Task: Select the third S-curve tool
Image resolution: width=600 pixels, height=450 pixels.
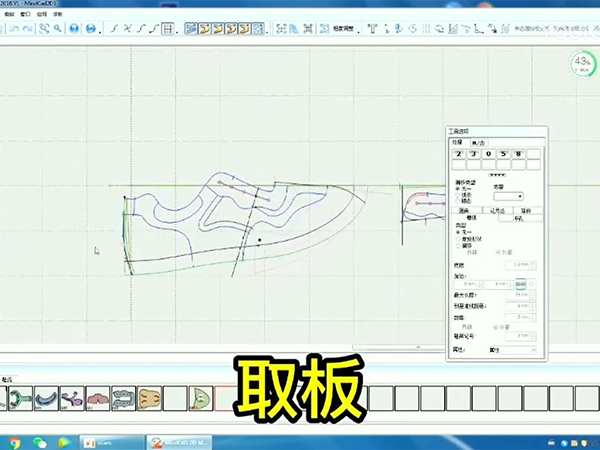Action: pos(141,29)
